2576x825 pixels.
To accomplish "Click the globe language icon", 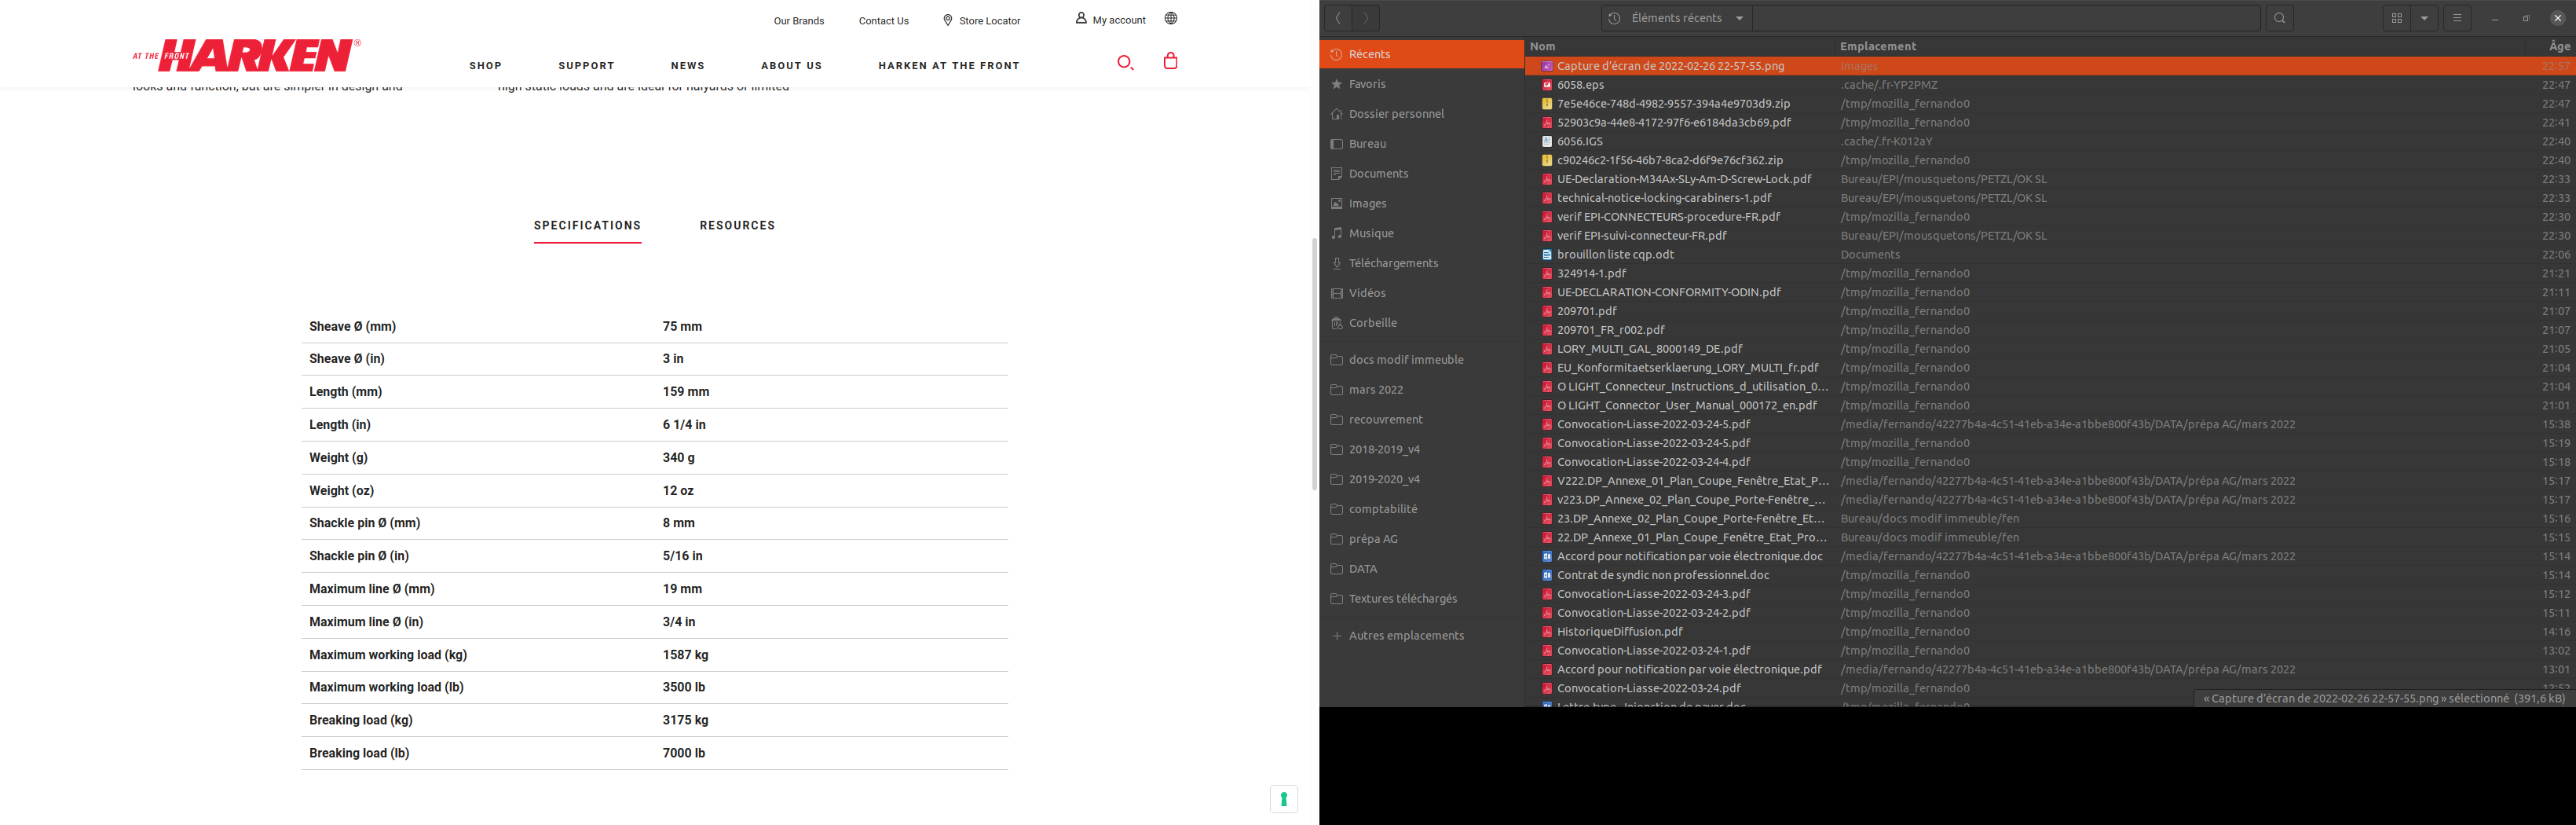I will tap(1170, 19).
